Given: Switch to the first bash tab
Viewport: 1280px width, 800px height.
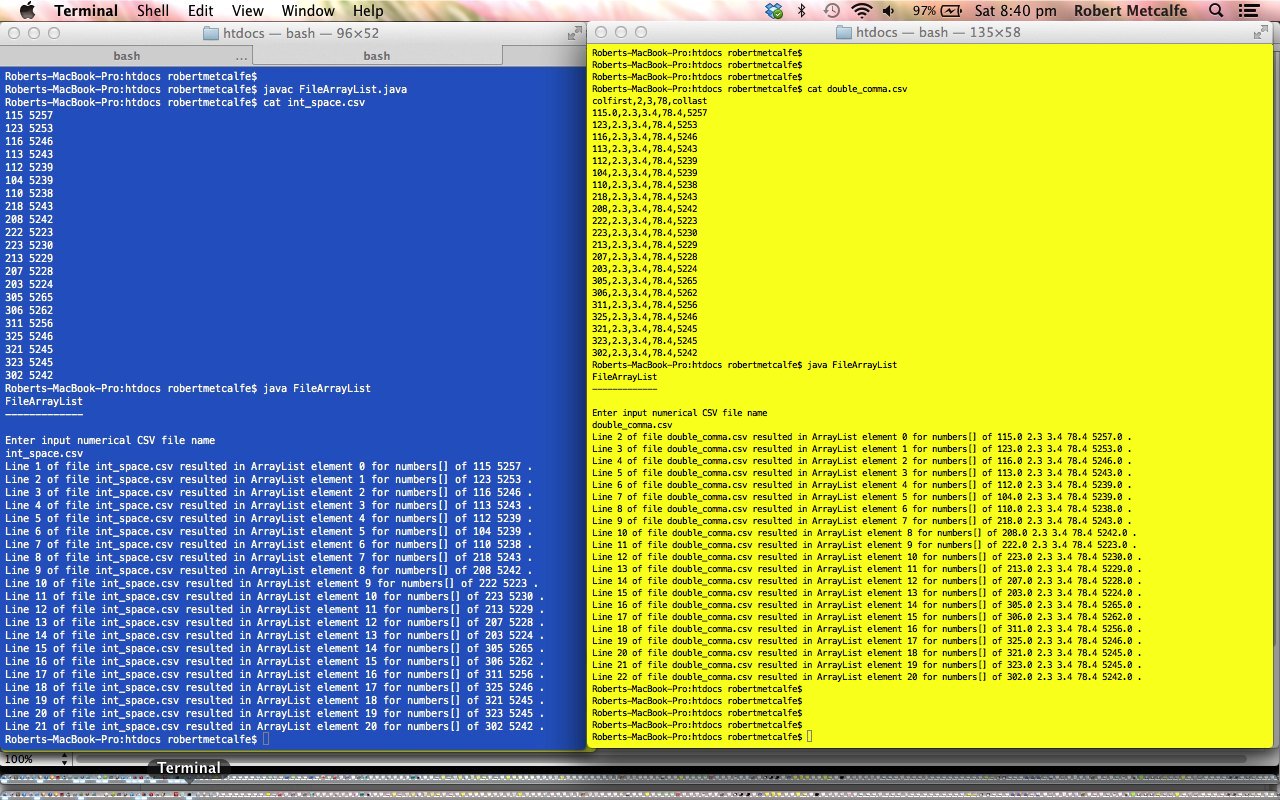Looking at the screenshot, I should point(127,56).
